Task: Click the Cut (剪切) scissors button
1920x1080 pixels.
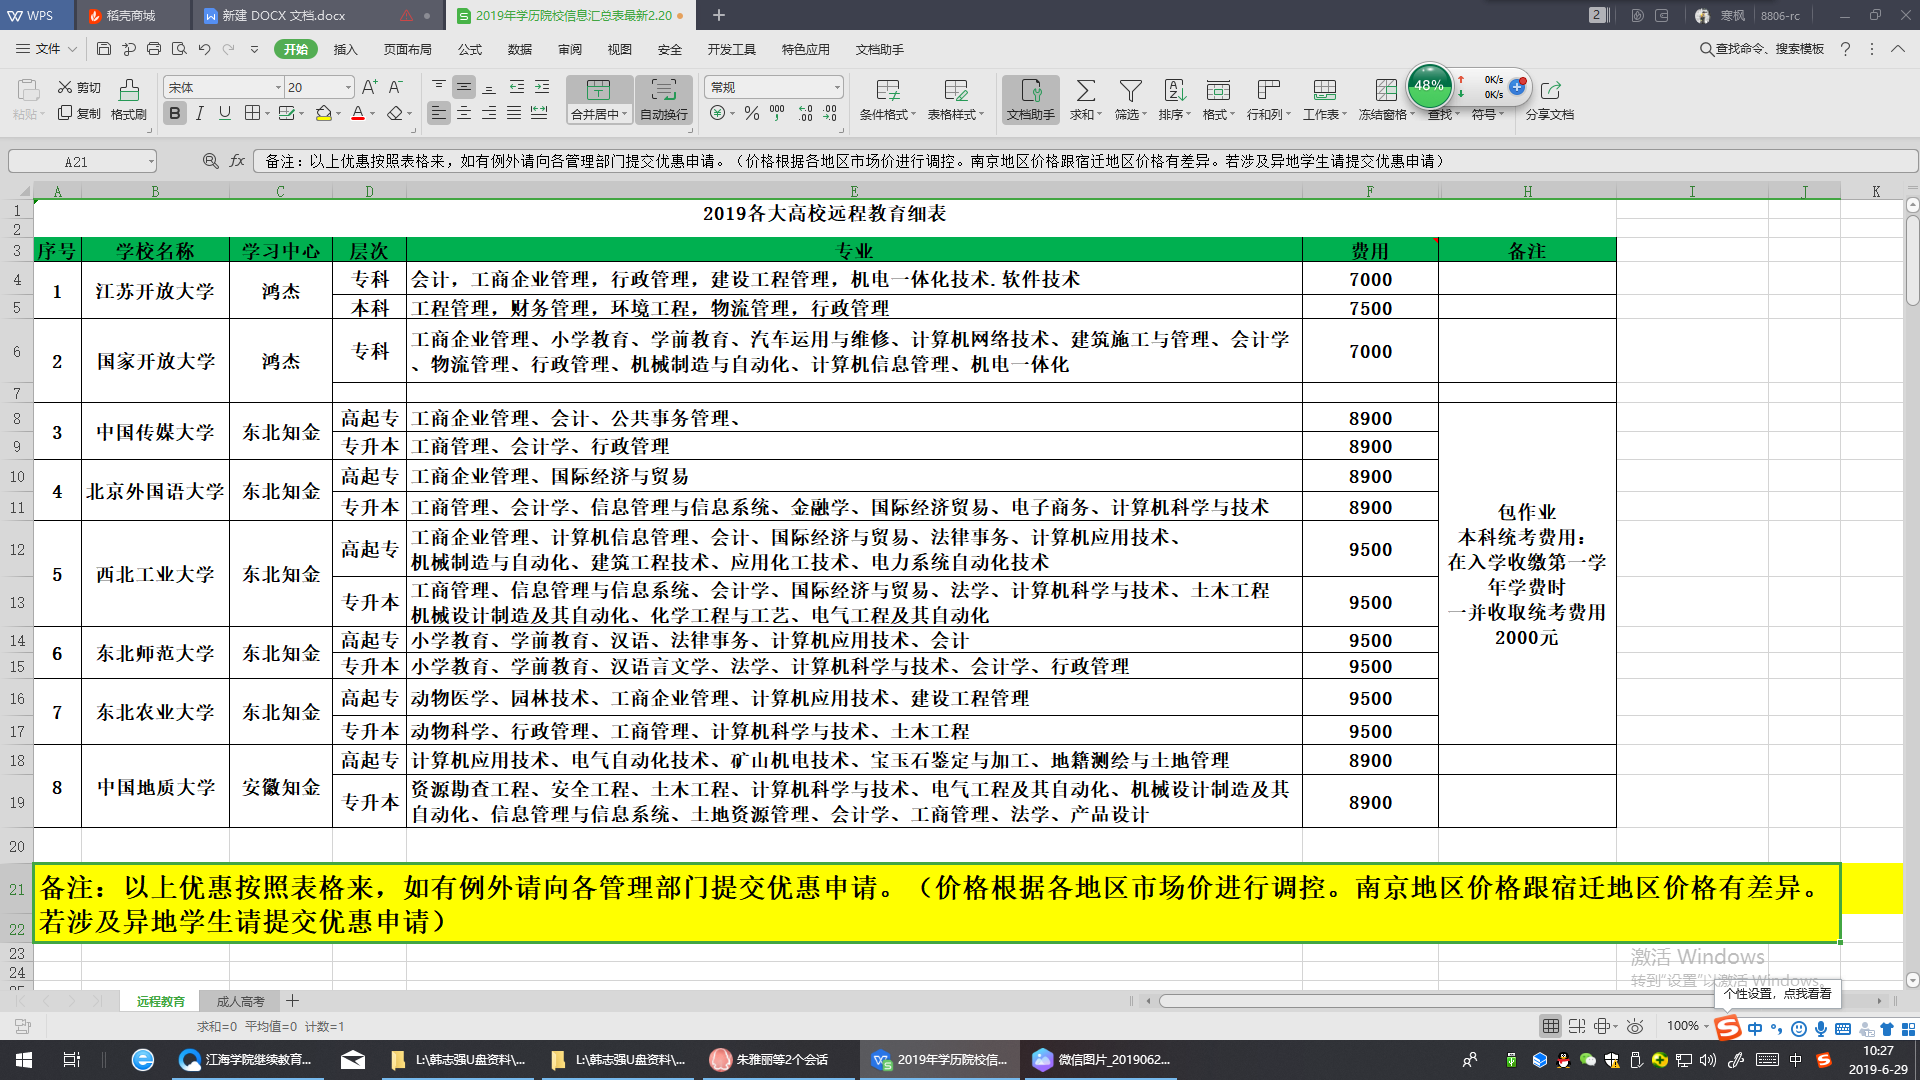Action: point(79,87)
